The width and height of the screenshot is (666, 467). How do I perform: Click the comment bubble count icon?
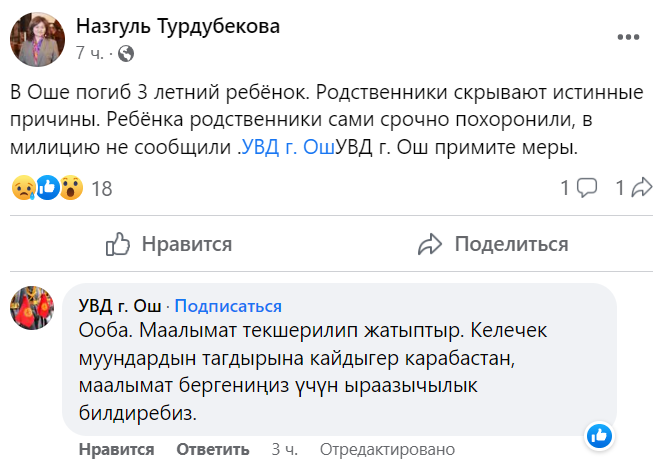pos(587,187)
